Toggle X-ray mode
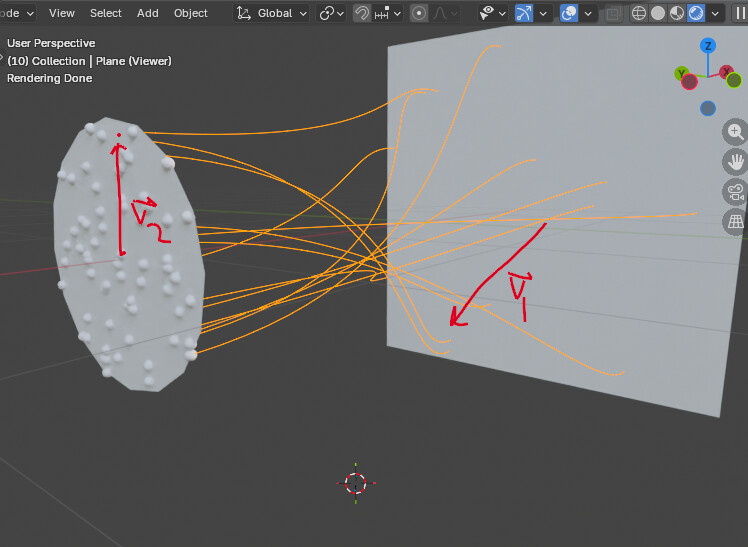The image size is (748, 547). [x=613, y=13]
